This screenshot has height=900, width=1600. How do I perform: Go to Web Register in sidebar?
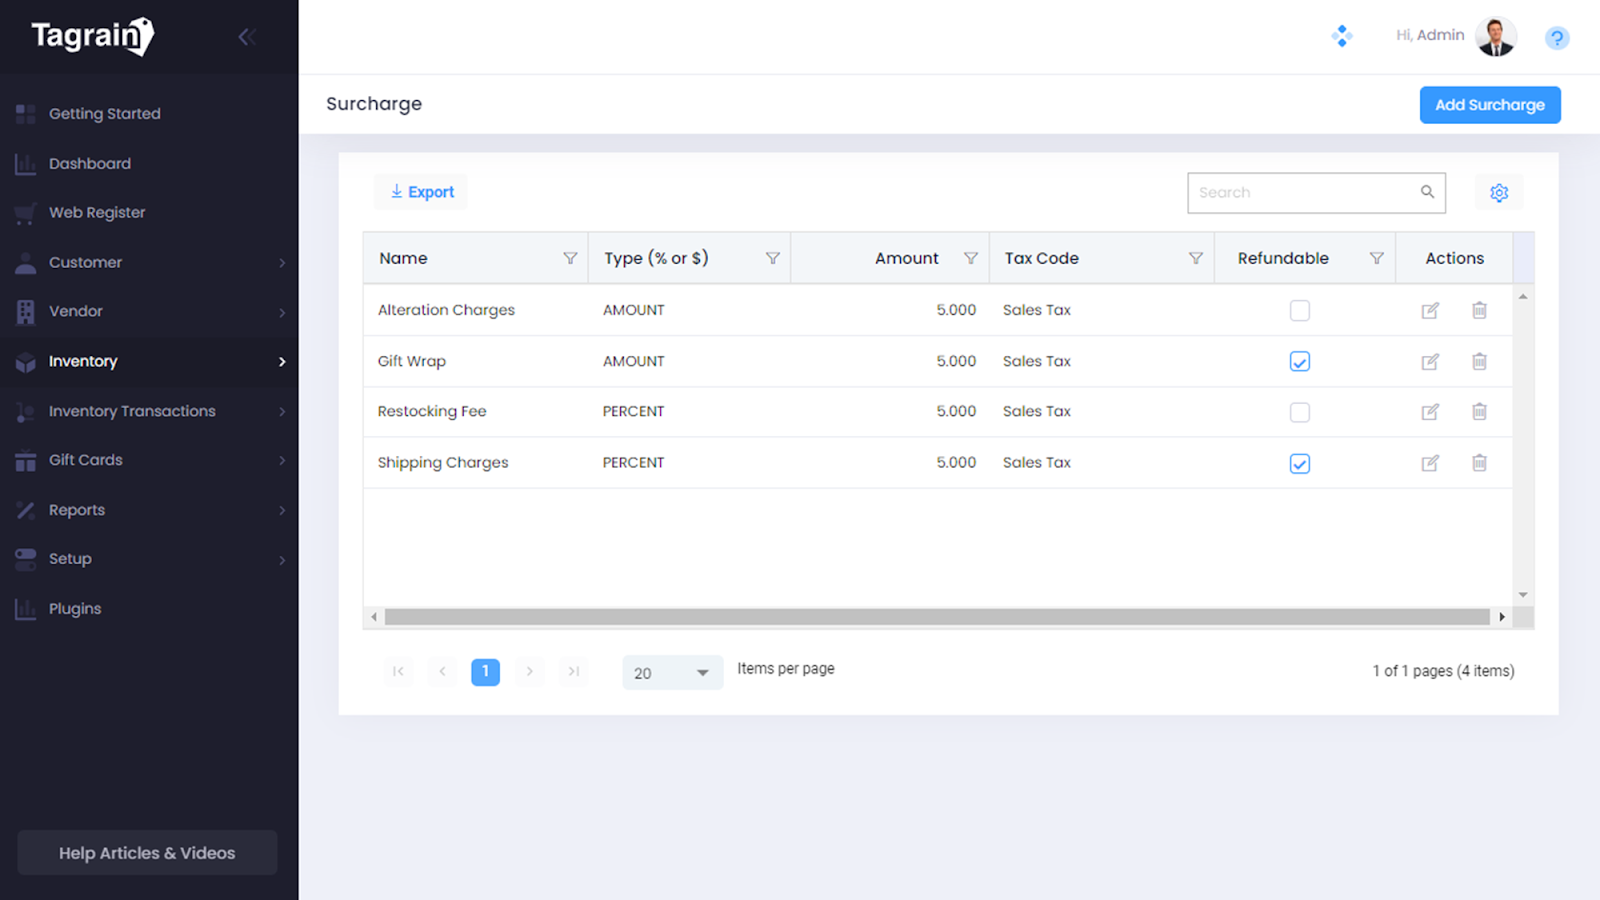[97, 213]
